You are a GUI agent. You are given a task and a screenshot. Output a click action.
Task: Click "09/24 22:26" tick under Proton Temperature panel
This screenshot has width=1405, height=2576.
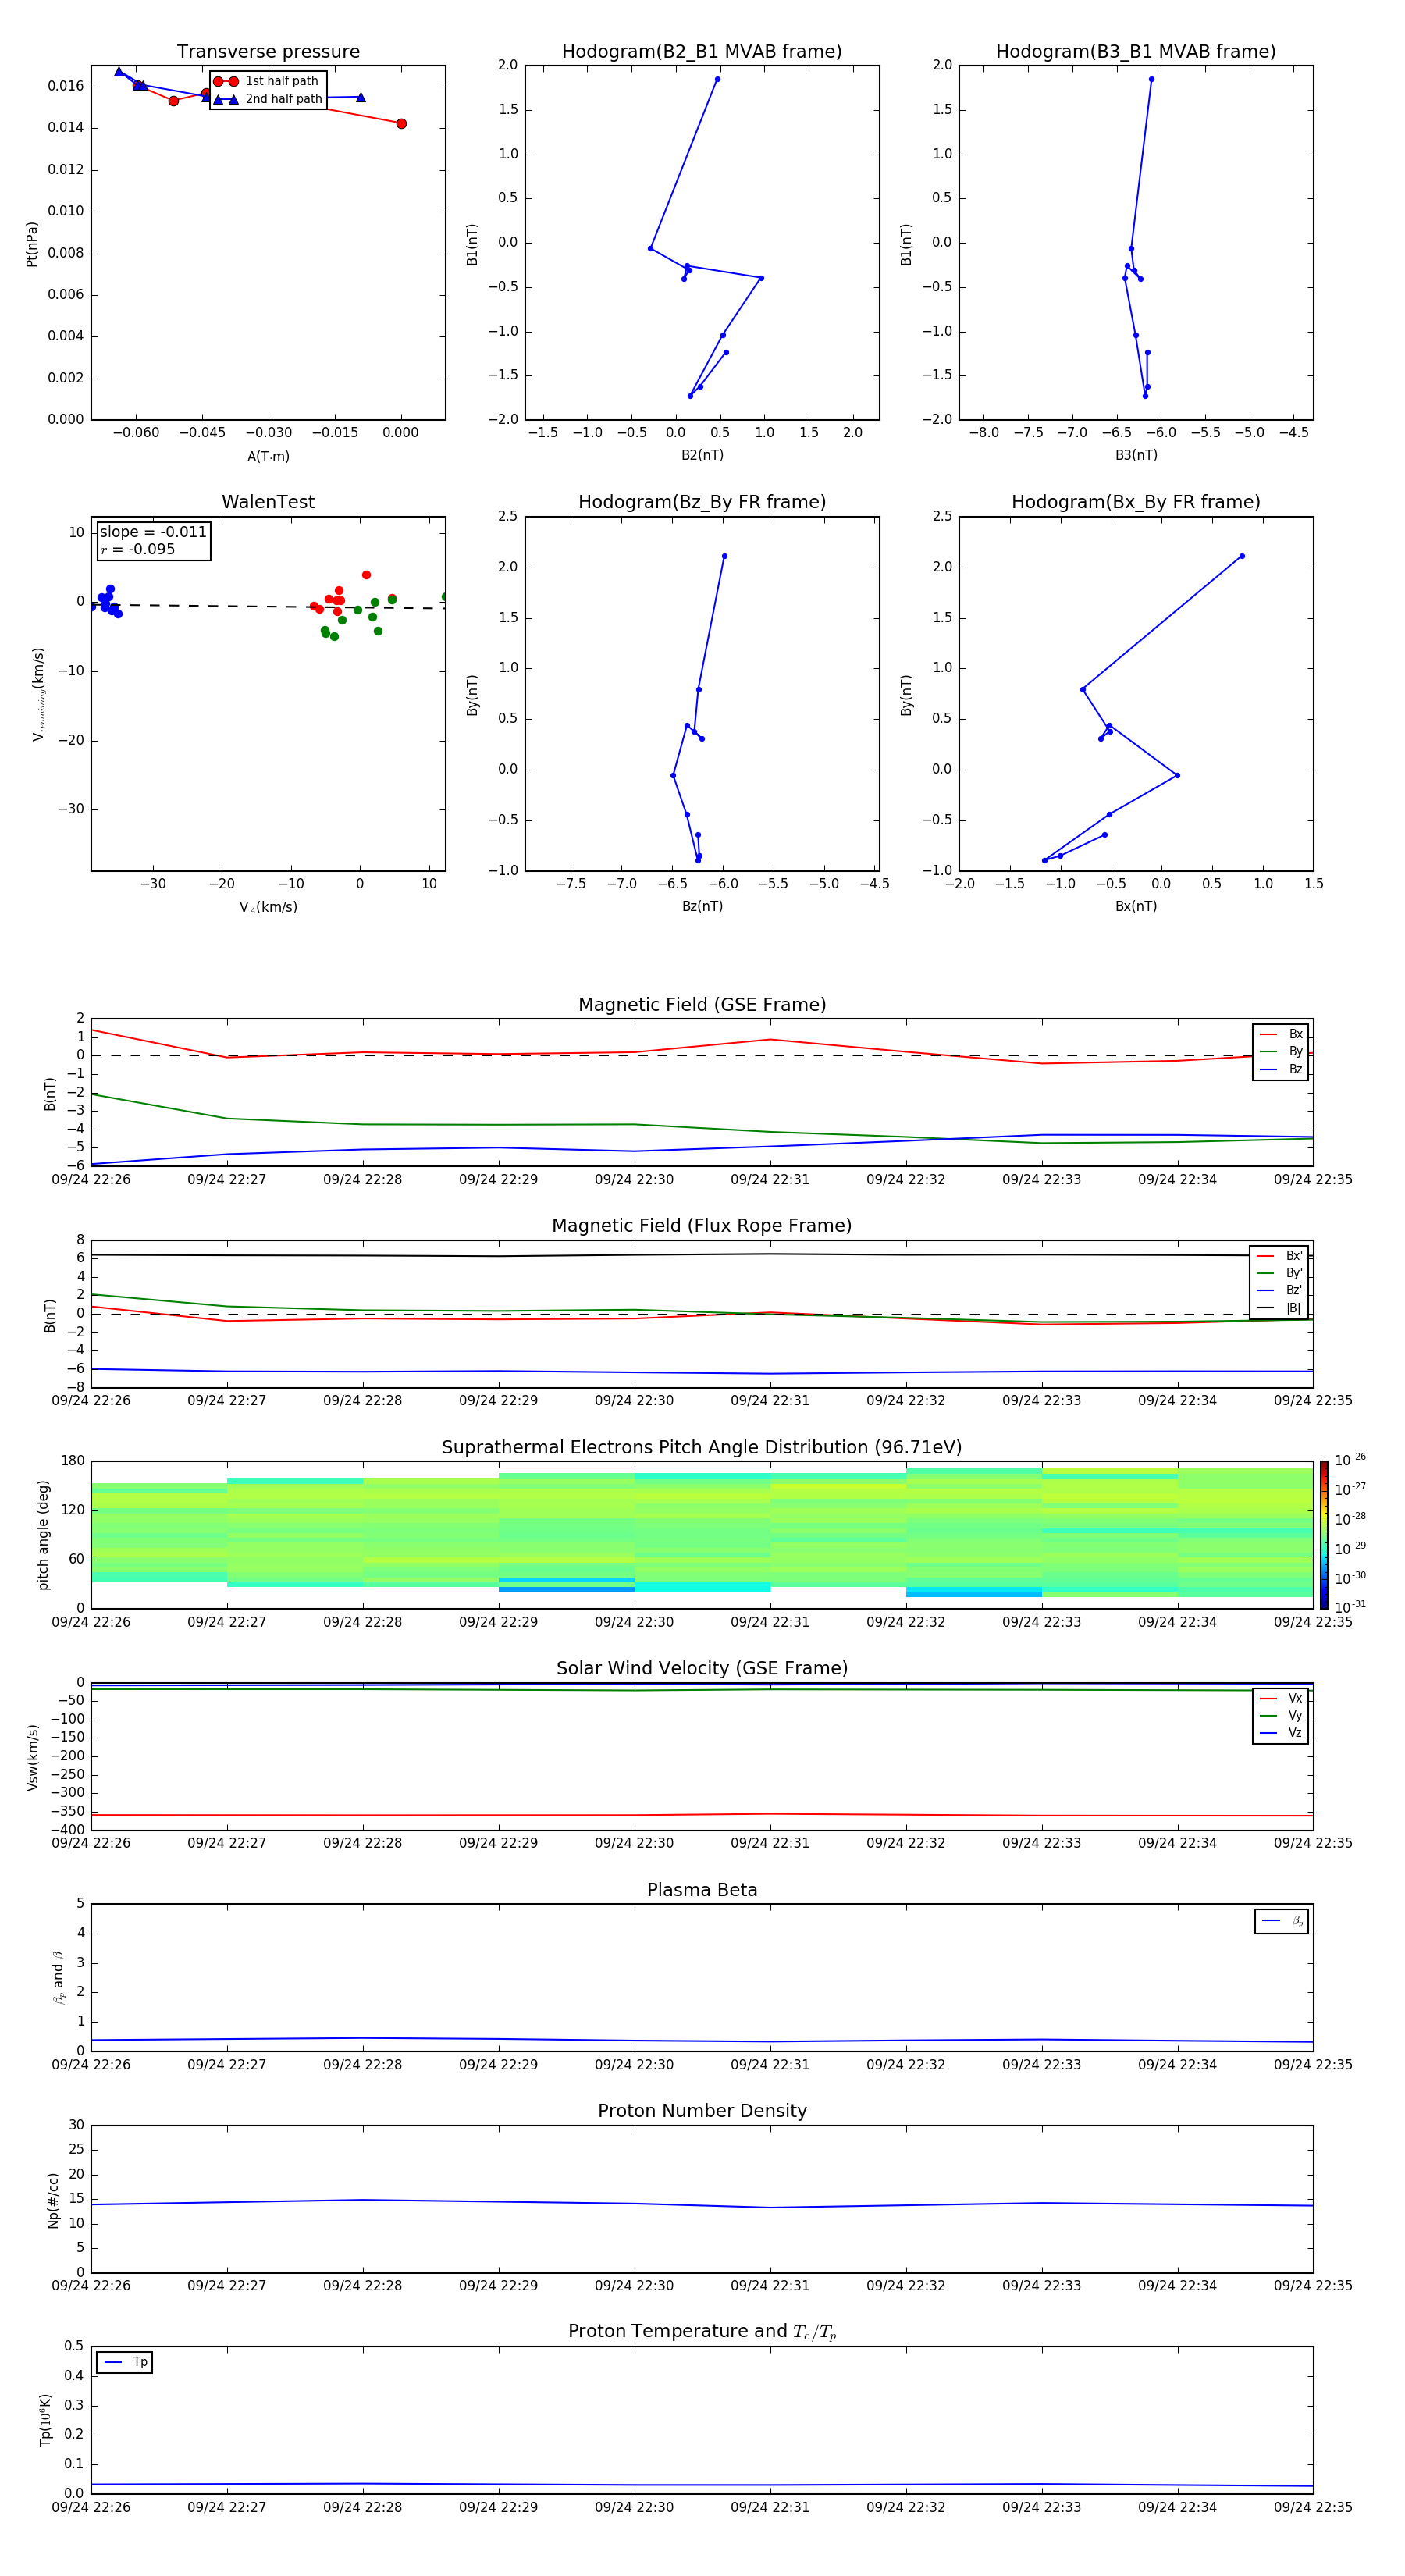pos(91,2507)
